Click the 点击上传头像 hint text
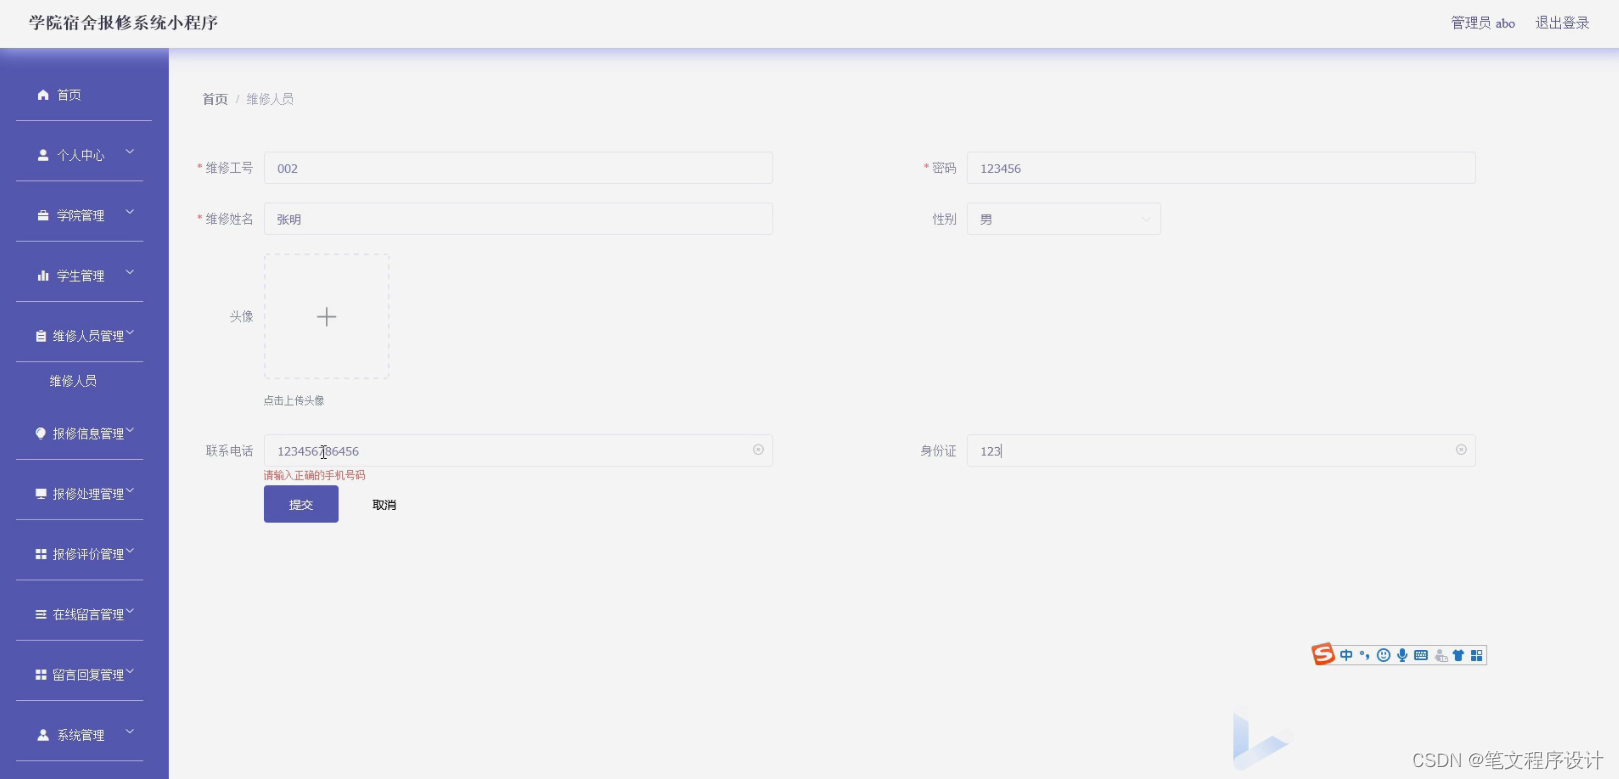 pos(294,400)
